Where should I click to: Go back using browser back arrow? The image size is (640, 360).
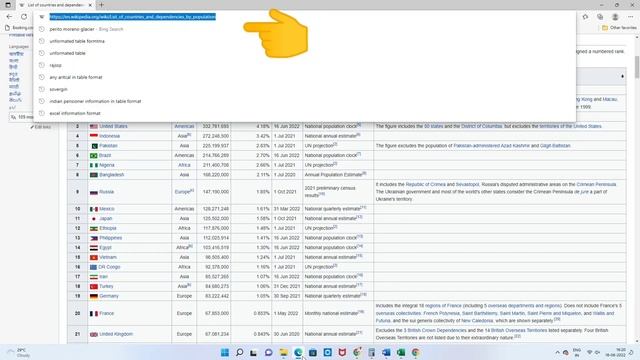point(9,17)
